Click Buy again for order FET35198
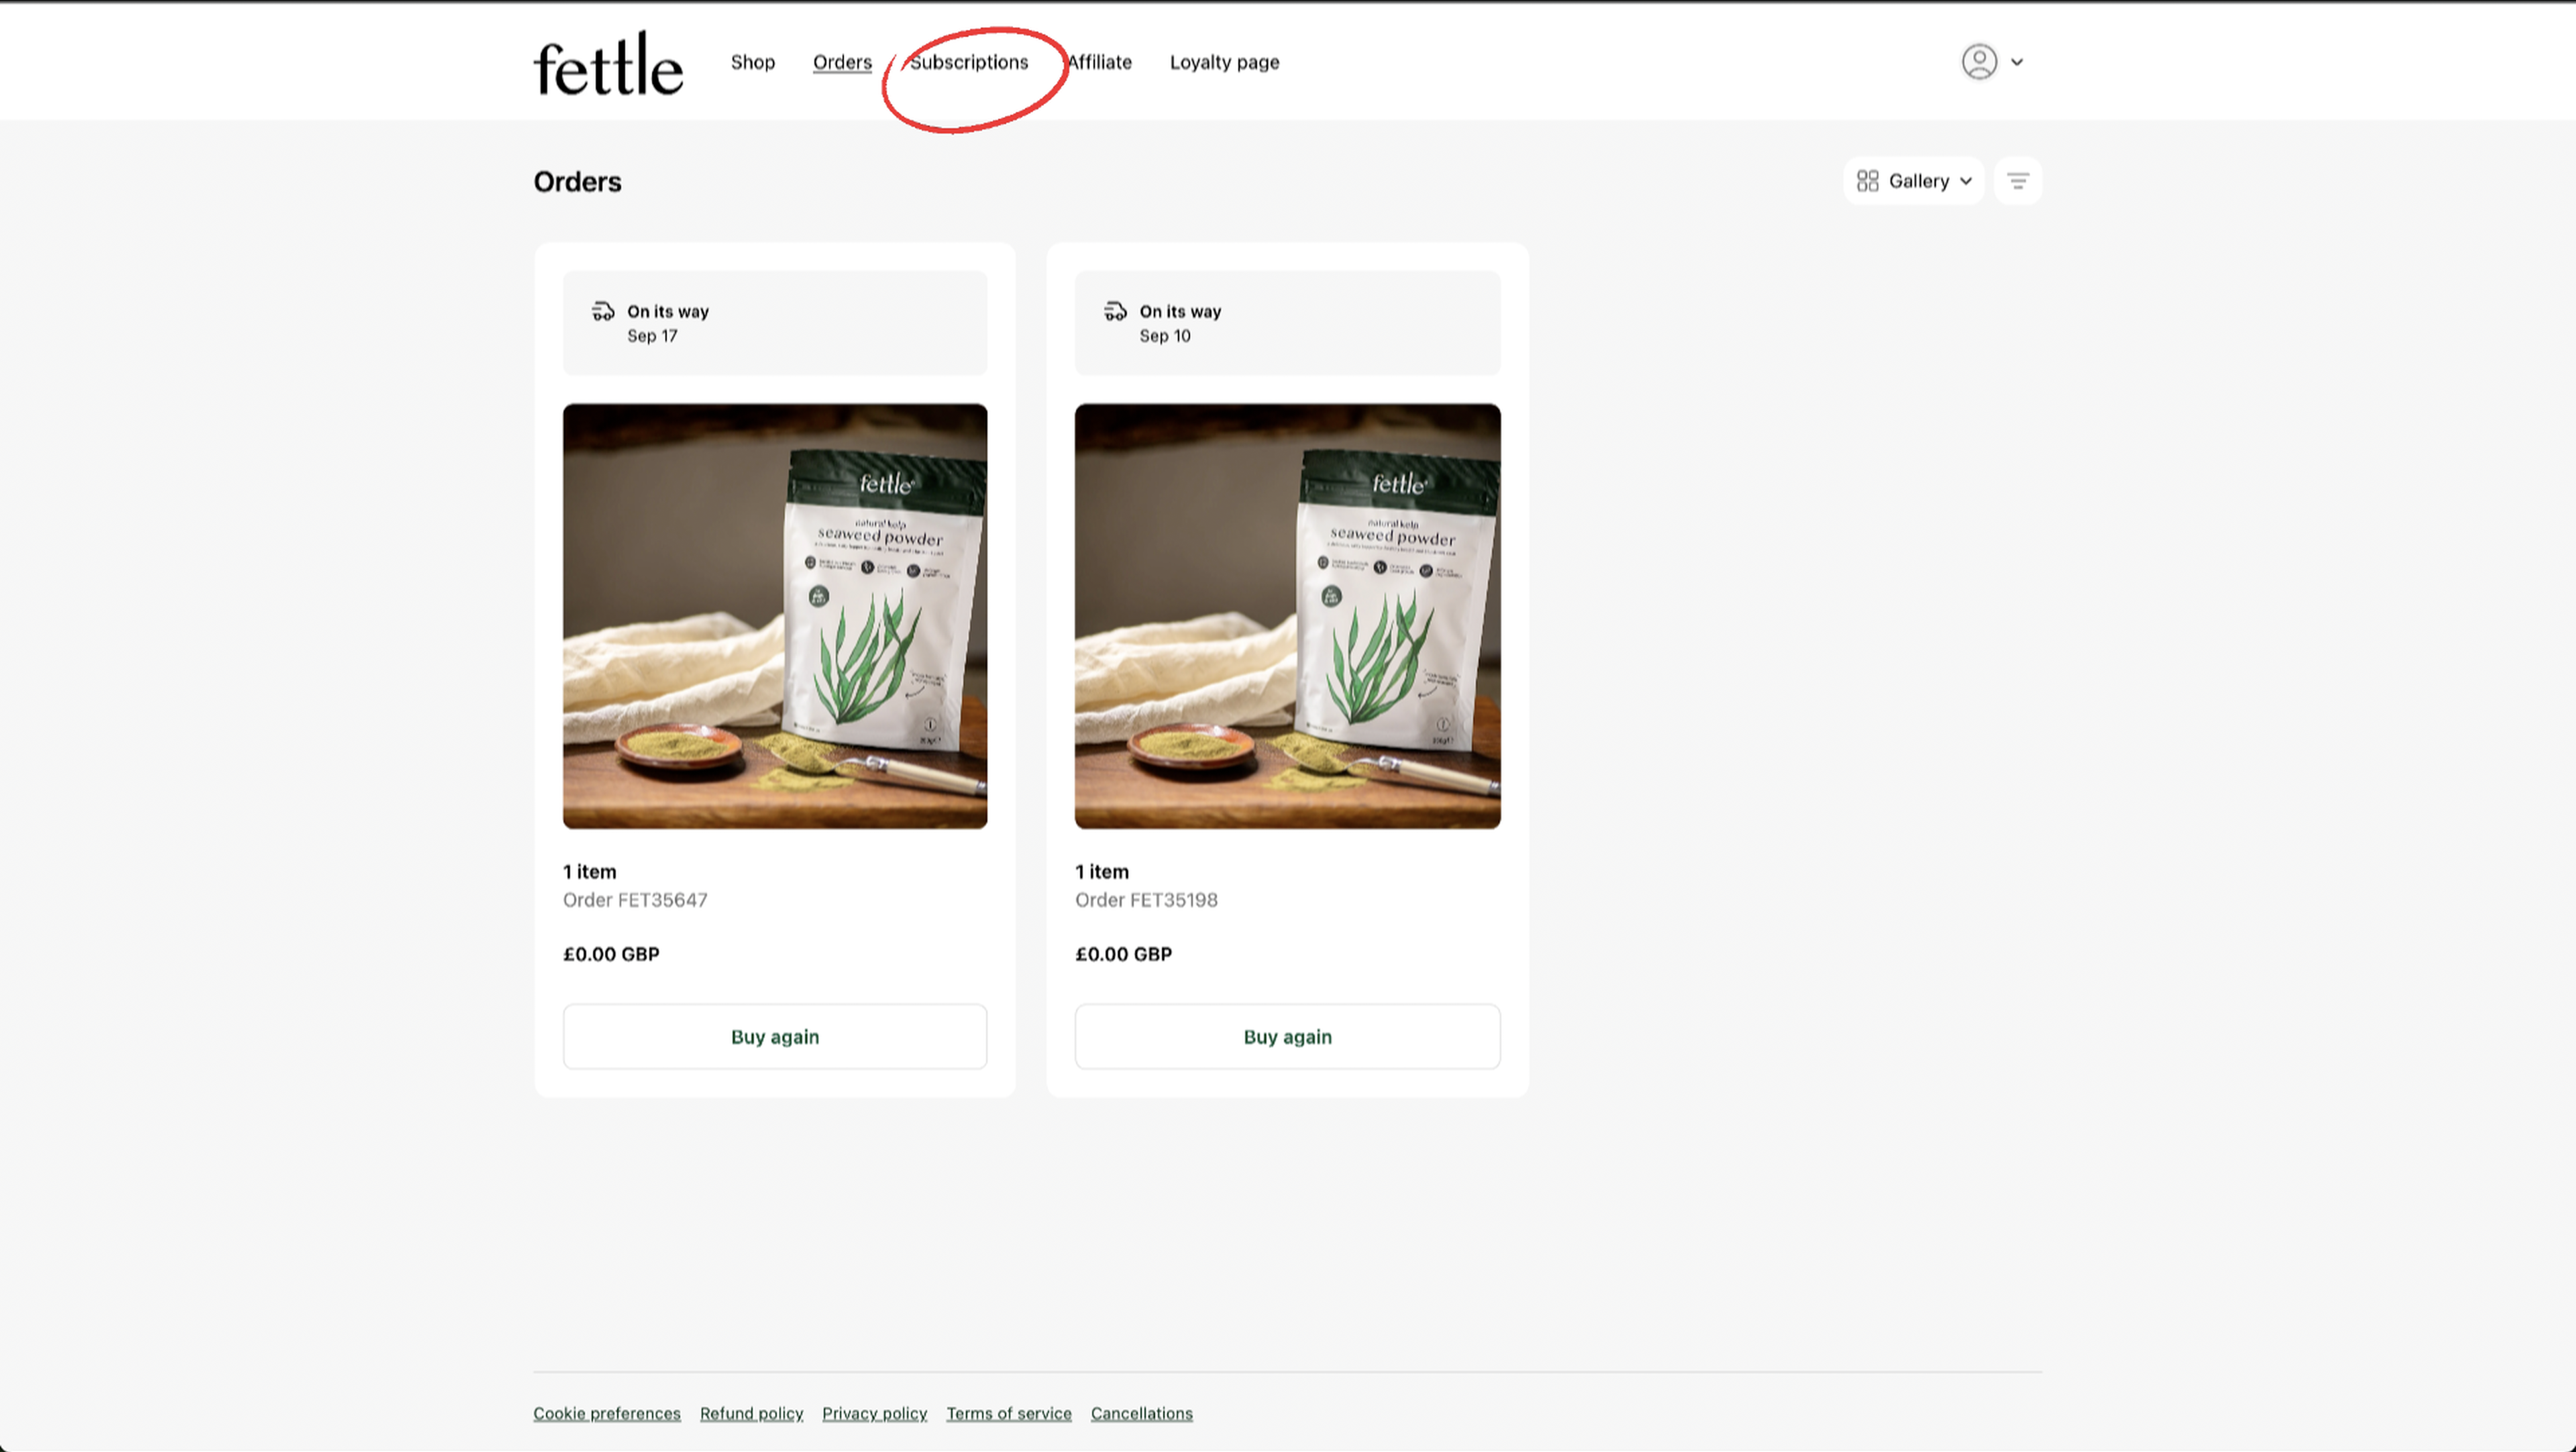The height and width of the screenshot is (1452, 2576). (1287, 1036)
